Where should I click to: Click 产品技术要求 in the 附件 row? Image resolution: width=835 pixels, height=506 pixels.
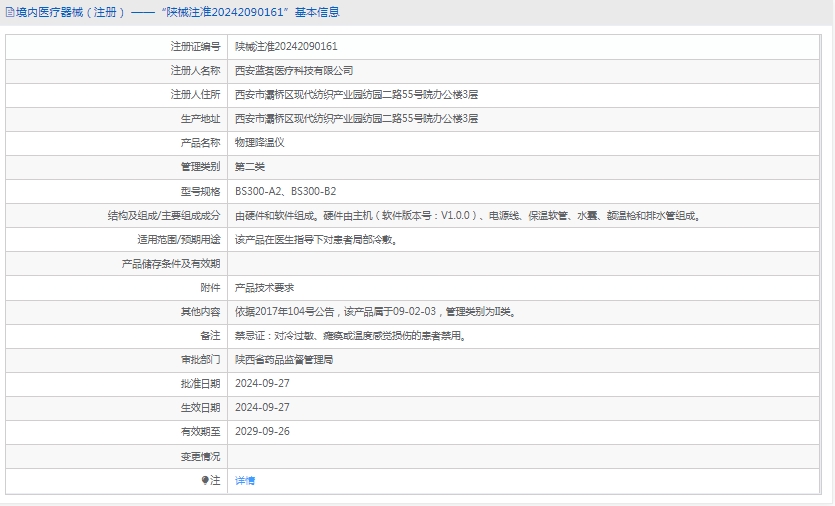coord(264,287)
